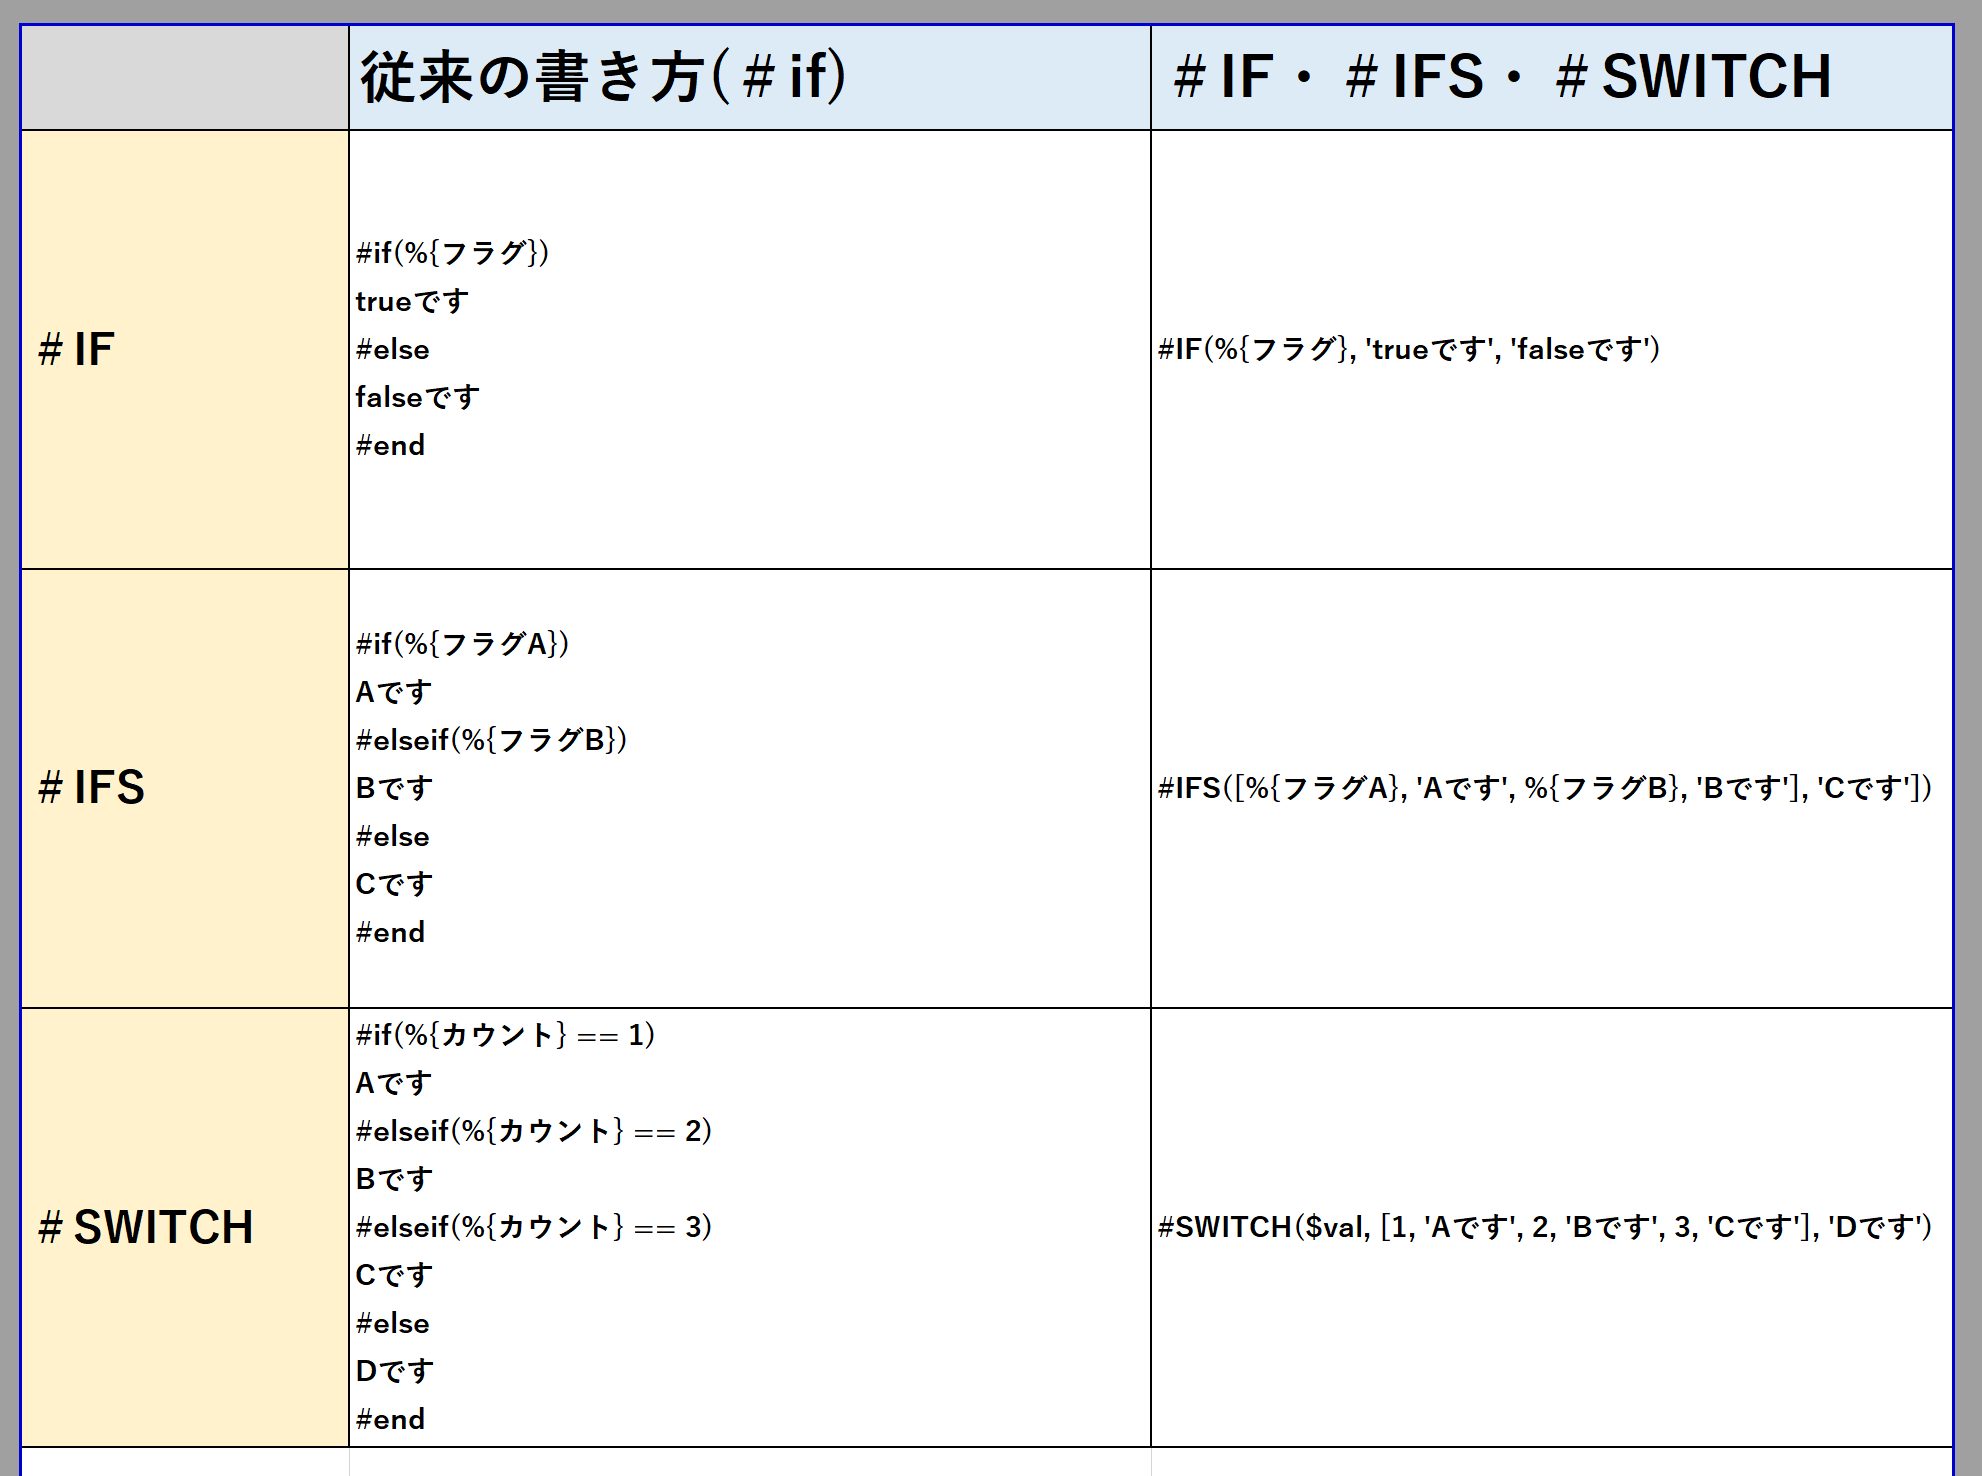This screenshot has height=1476, width=1982.
Task: Click the '# IFS' row label cell
Action: [x=185, y=788]
